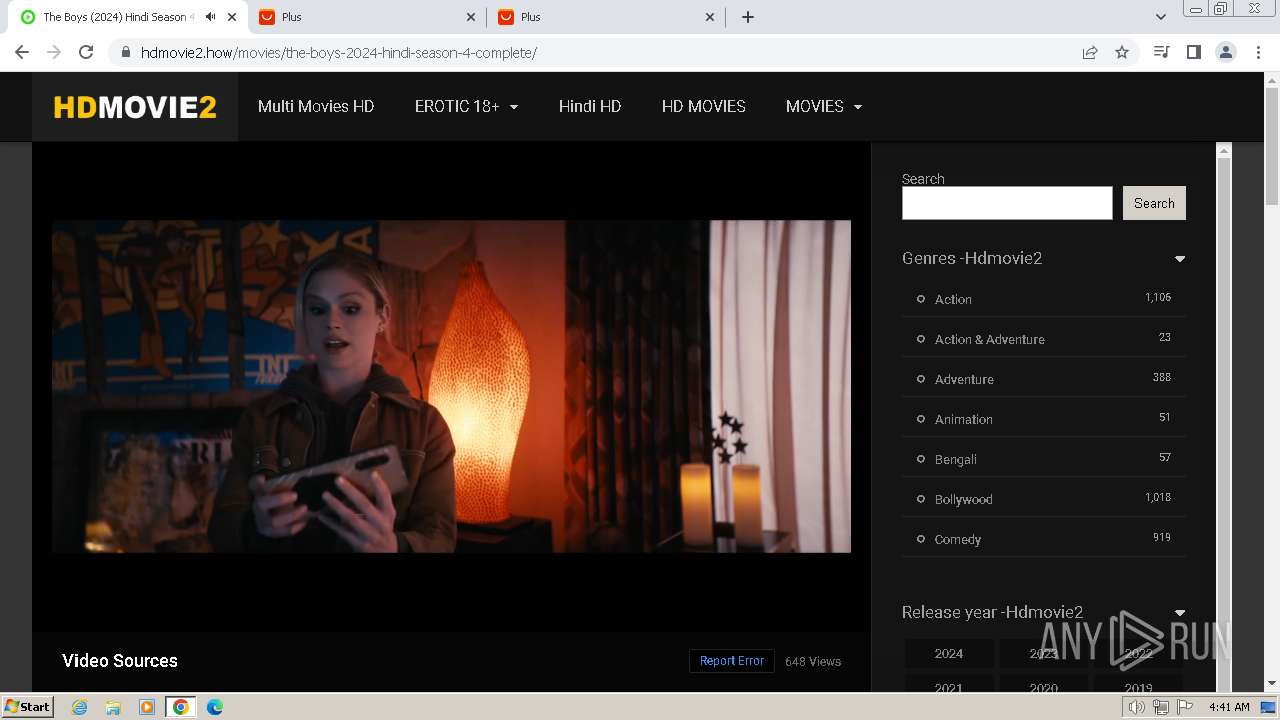Click the taskbar clock 4:41 AM

[1229, 707]
